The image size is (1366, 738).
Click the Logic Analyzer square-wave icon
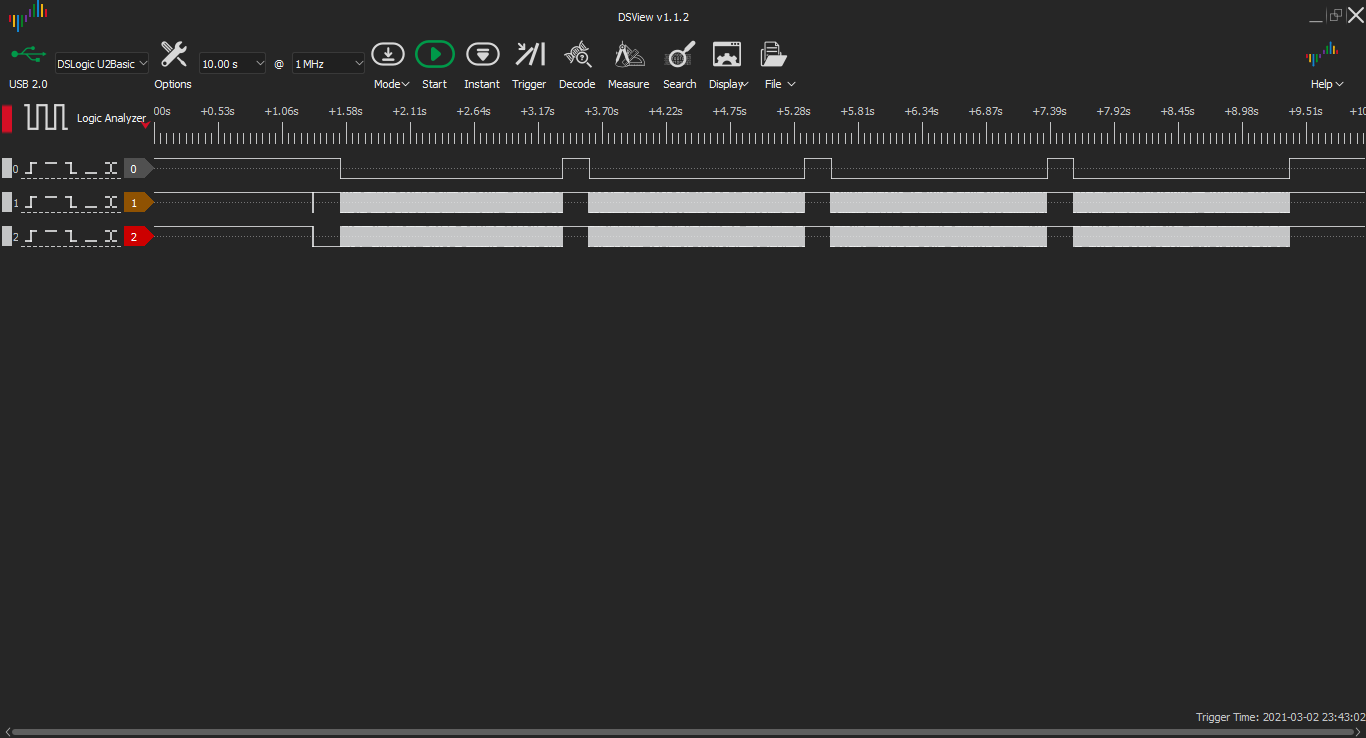pyautogui.click(x=47, y=117)
